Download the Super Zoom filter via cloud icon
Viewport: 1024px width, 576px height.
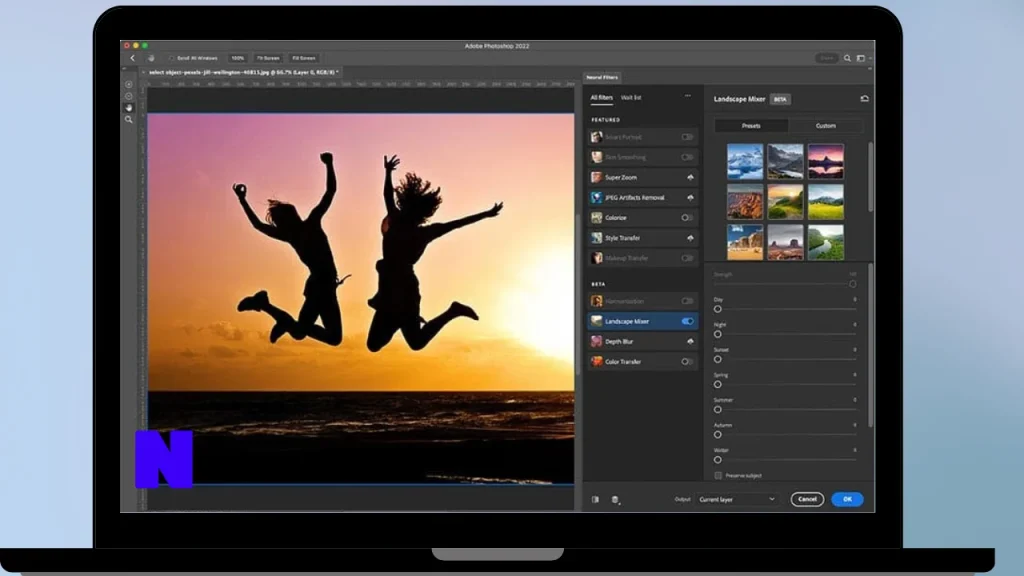click(690, 178)
